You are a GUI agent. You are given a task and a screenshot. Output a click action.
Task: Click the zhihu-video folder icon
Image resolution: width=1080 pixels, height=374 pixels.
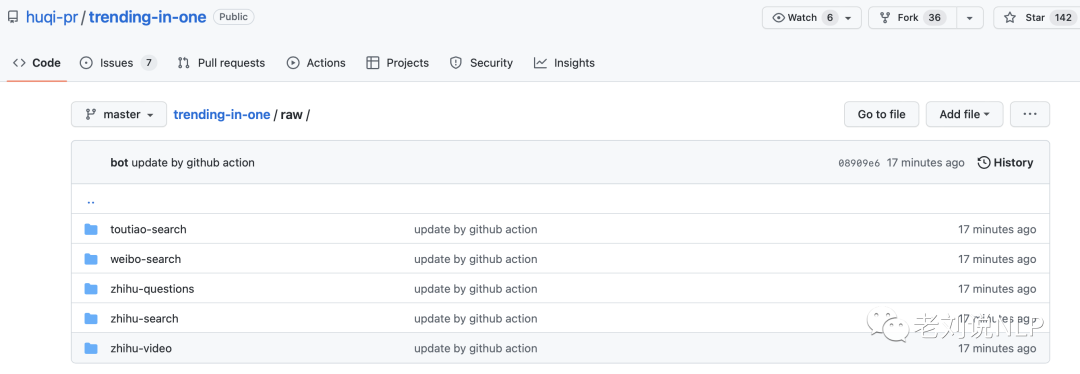pyautogui.click(x=91, y=348)
